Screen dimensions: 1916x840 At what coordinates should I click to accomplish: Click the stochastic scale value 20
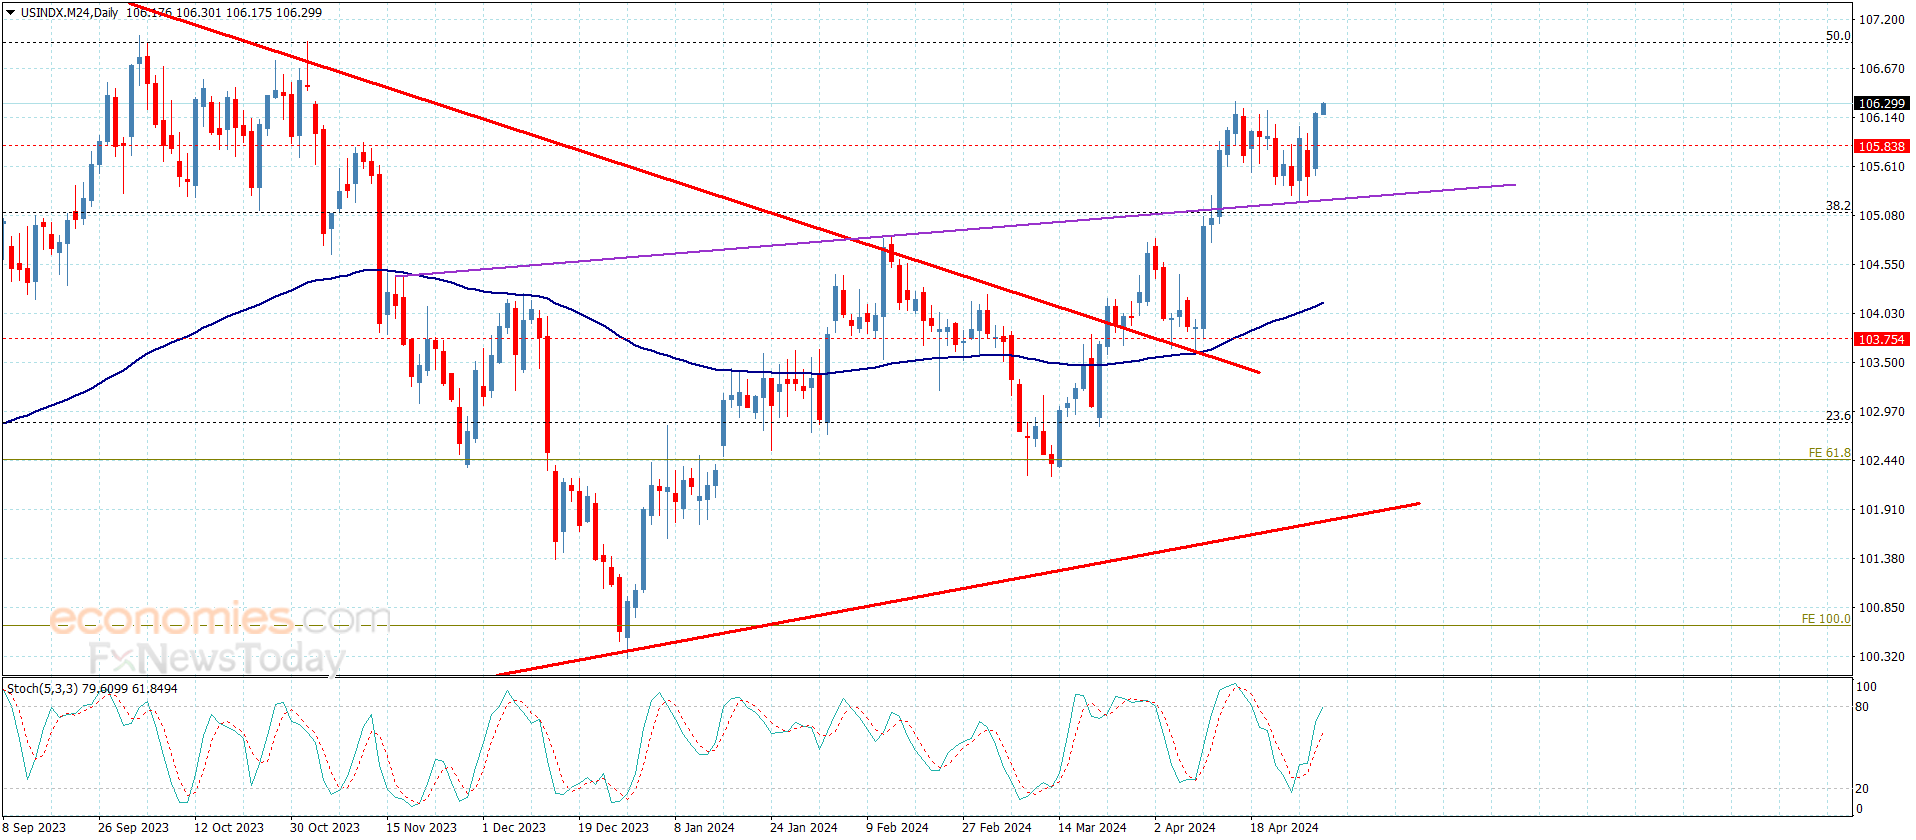pos(1862,788)
